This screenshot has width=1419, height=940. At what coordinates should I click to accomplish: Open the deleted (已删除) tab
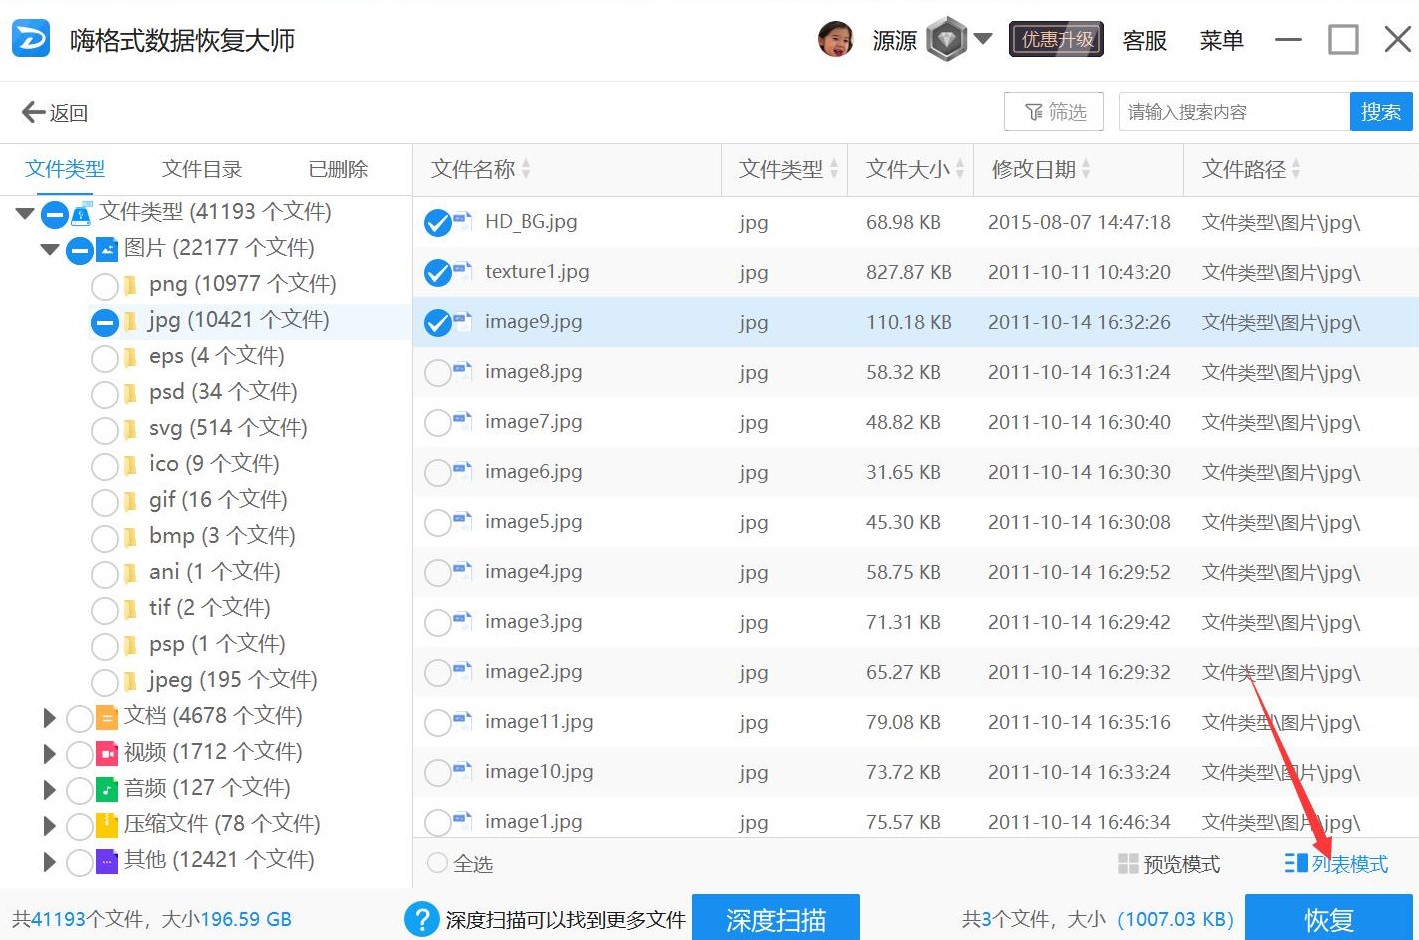click(338, 169)
